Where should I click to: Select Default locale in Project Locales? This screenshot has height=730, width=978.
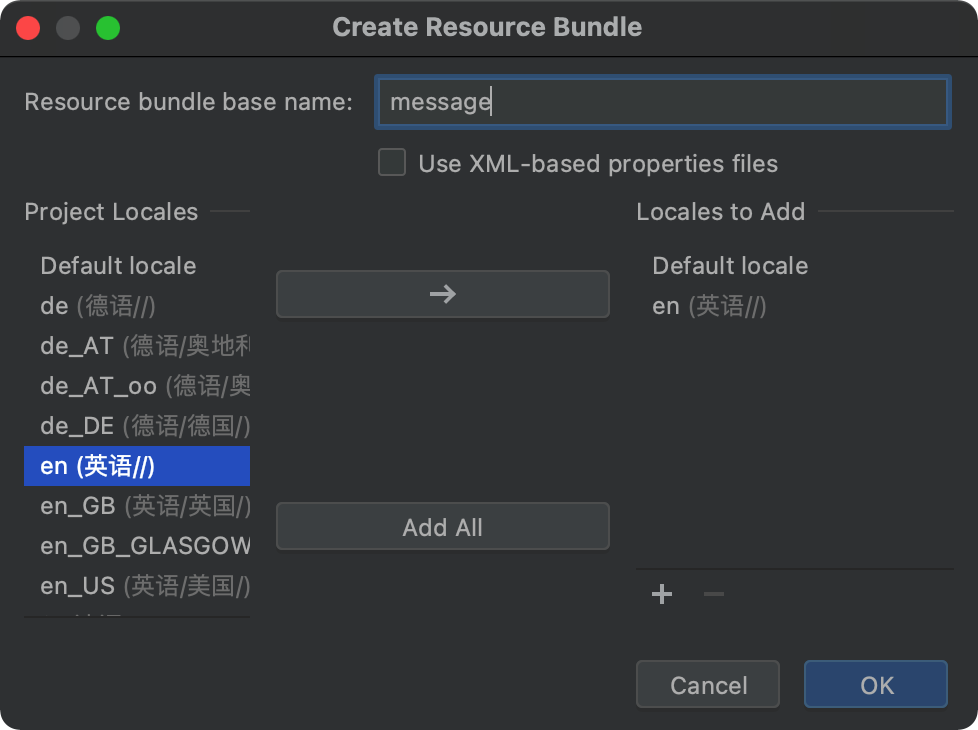coord(137,266)
